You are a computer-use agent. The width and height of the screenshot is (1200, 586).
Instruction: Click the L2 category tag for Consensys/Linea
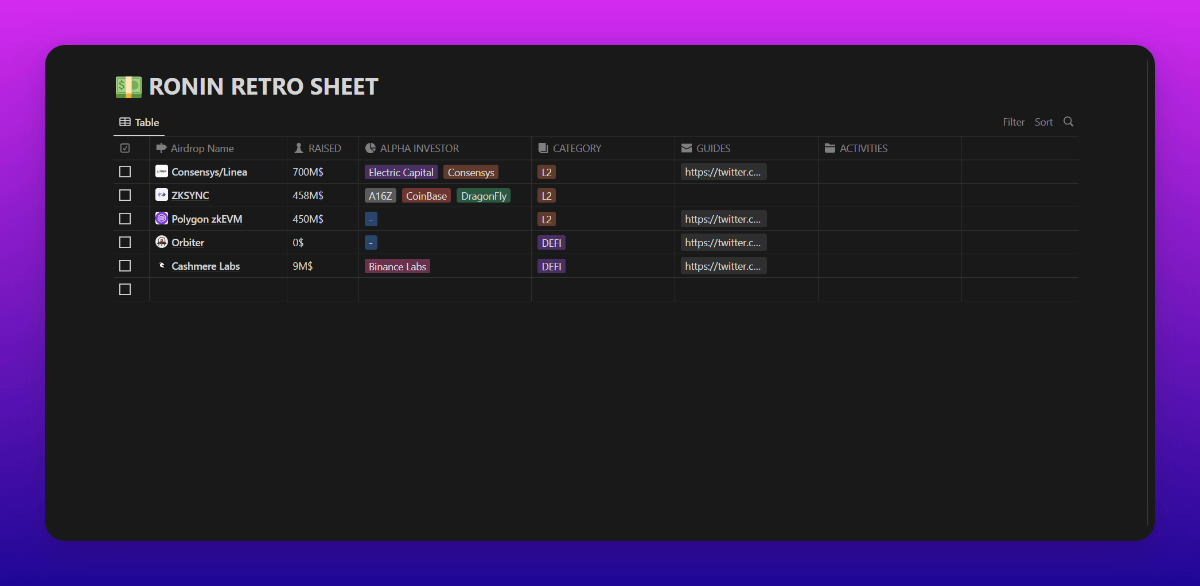click(x=547, y=172)
